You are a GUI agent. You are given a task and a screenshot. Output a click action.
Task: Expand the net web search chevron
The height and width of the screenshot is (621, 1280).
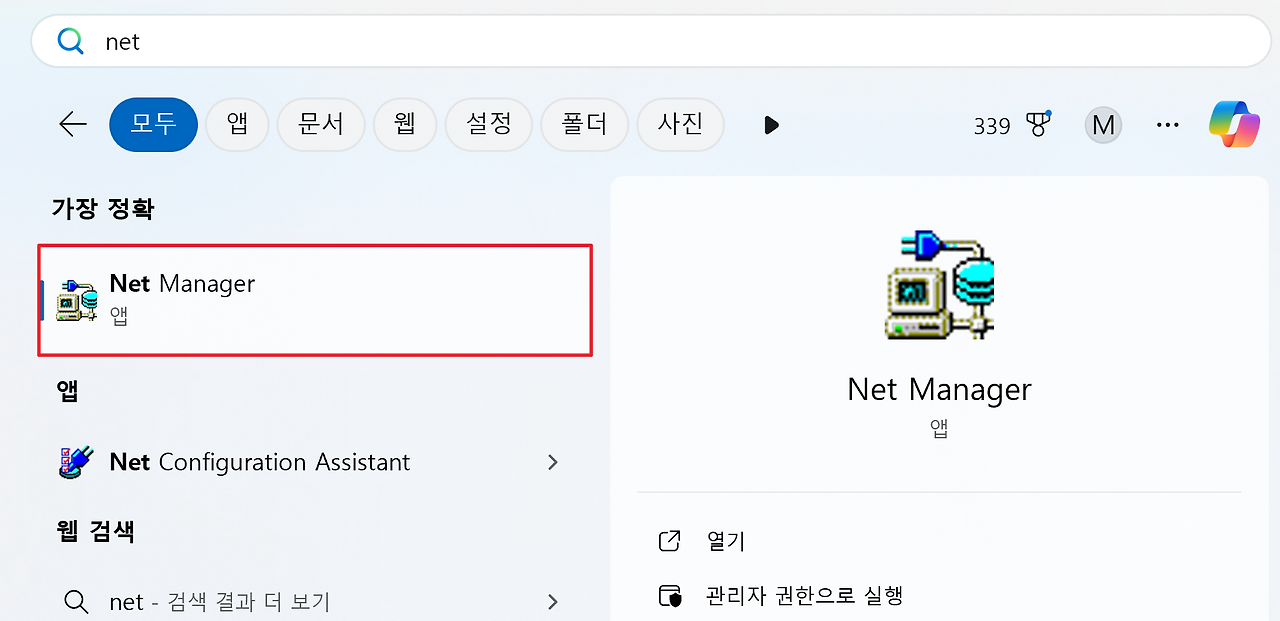pyautogui.click(x=552, y=602)
